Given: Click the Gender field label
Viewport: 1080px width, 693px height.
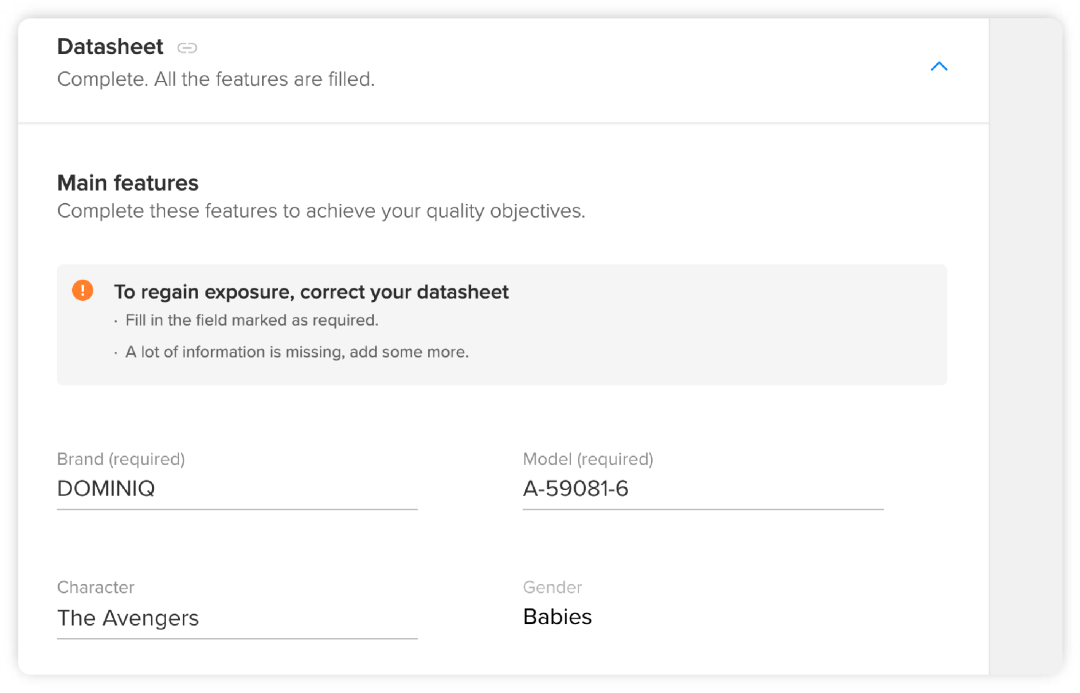Looking at the screenshot, I should pyautogui.click(x=552, y=587).
